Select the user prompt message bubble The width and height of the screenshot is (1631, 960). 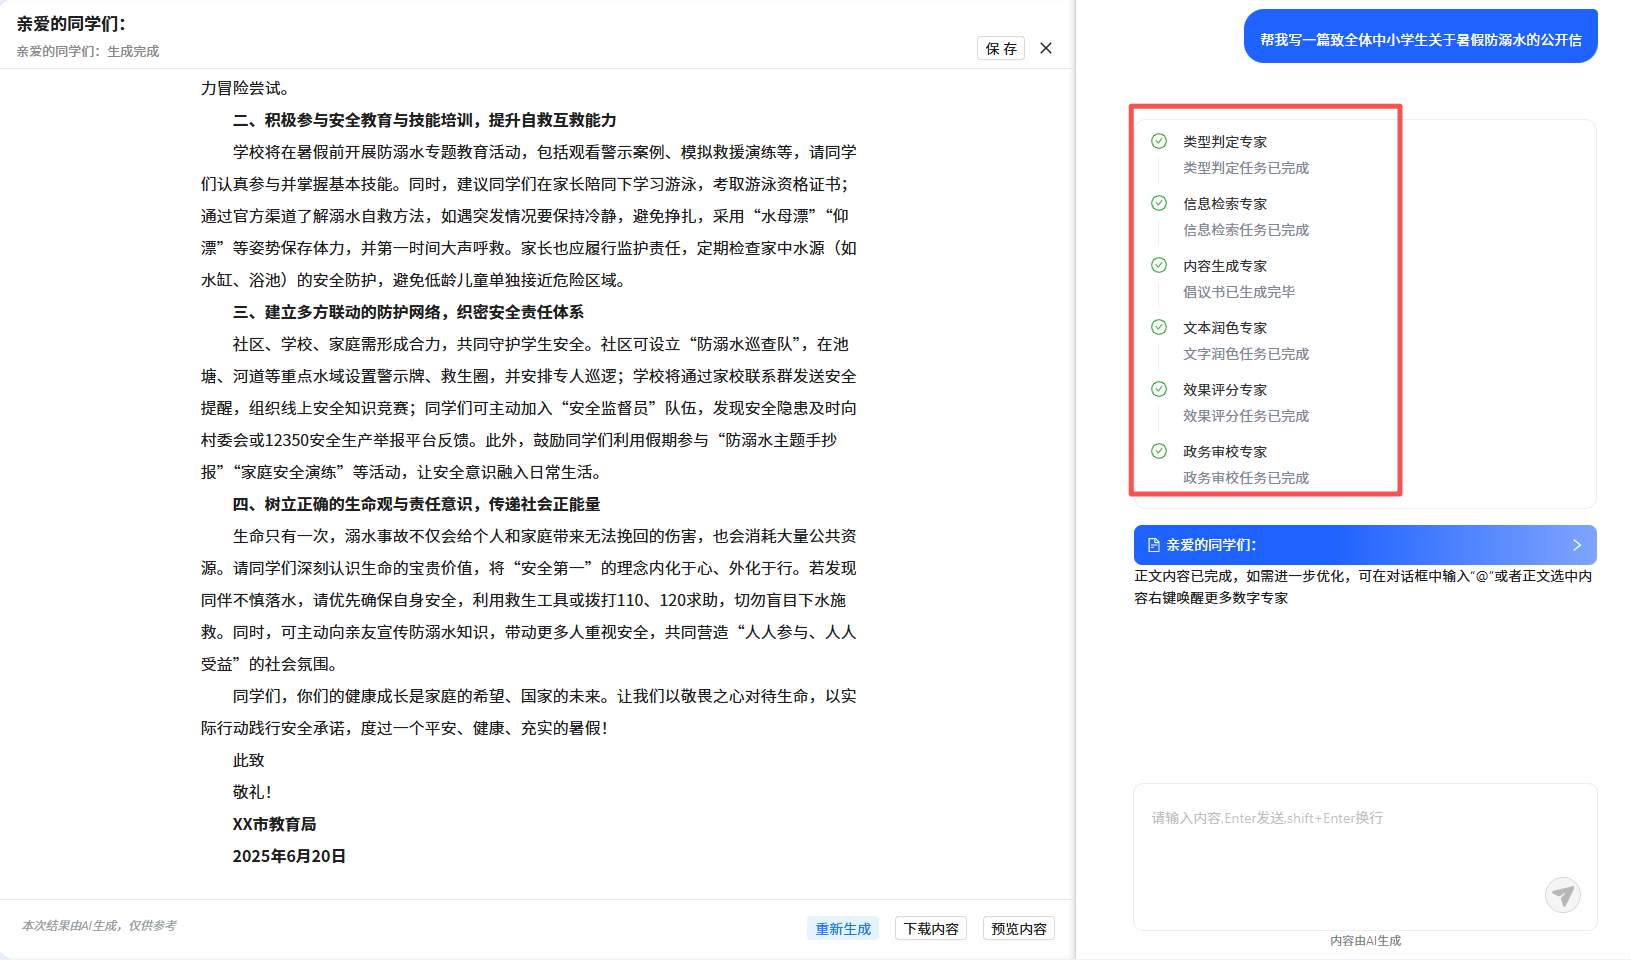pyautogui.click(x=1420, y=40)
